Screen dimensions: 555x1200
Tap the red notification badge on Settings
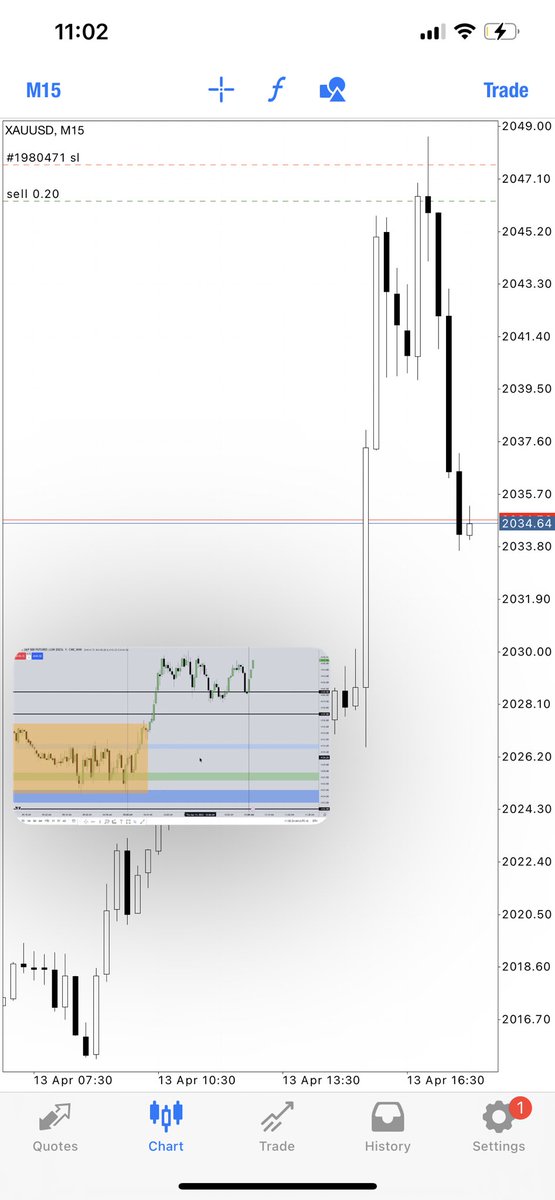519,1106
